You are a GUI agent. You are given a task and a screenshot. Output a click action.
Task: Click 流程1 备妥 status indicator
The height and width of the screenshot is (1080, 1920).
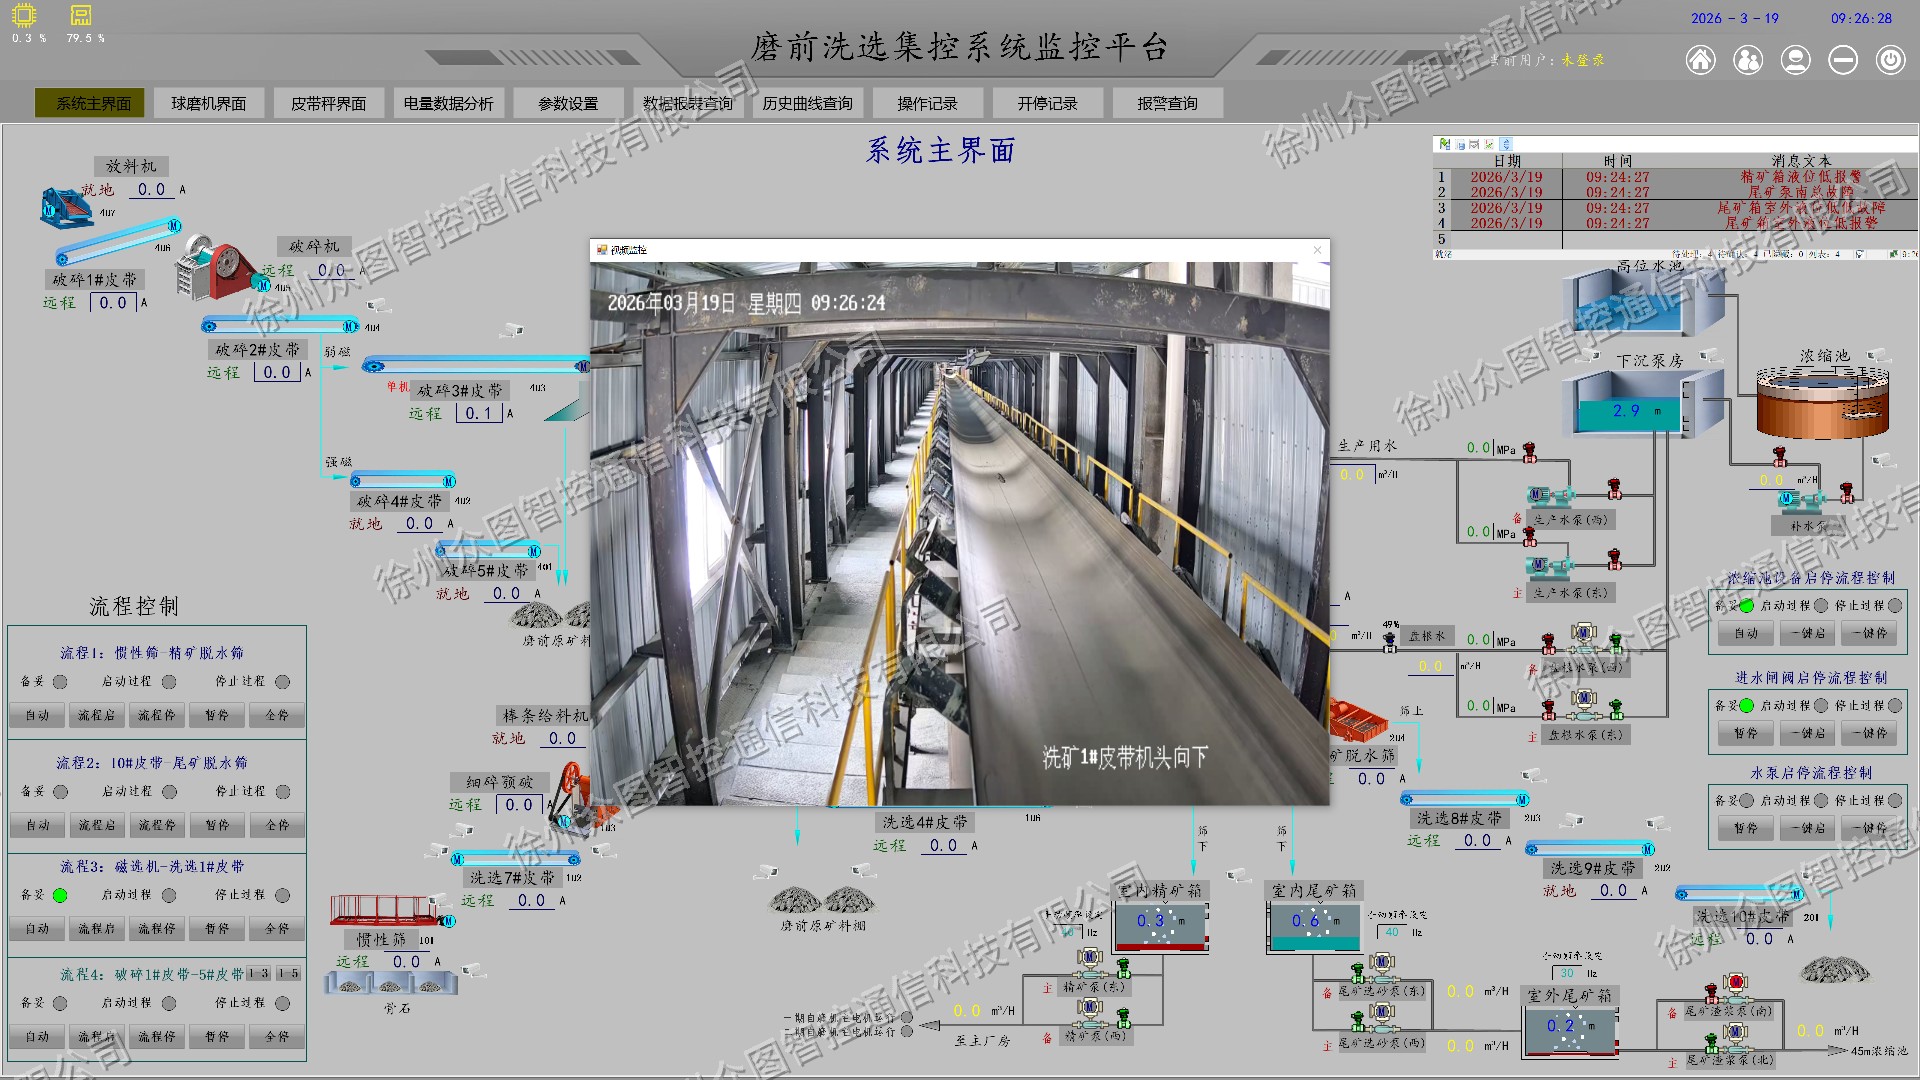tap(60, 682)
